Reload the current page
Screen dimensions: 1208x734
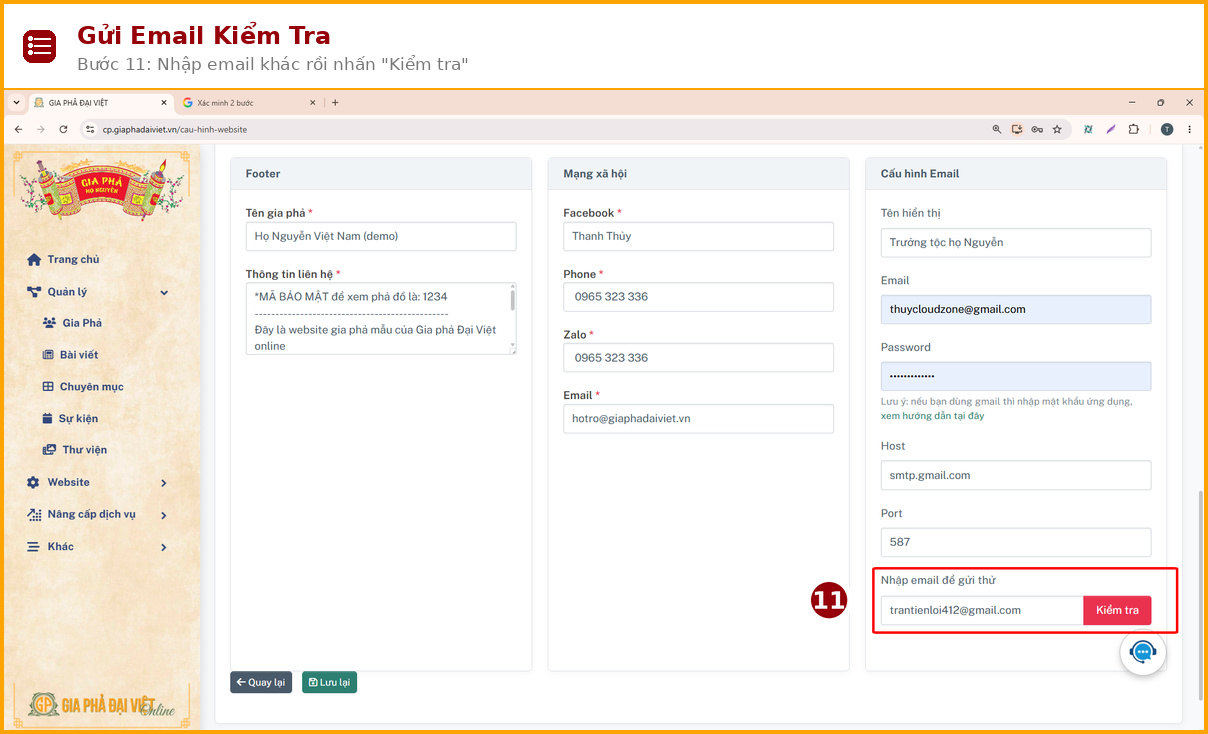[x=63, y=129]
